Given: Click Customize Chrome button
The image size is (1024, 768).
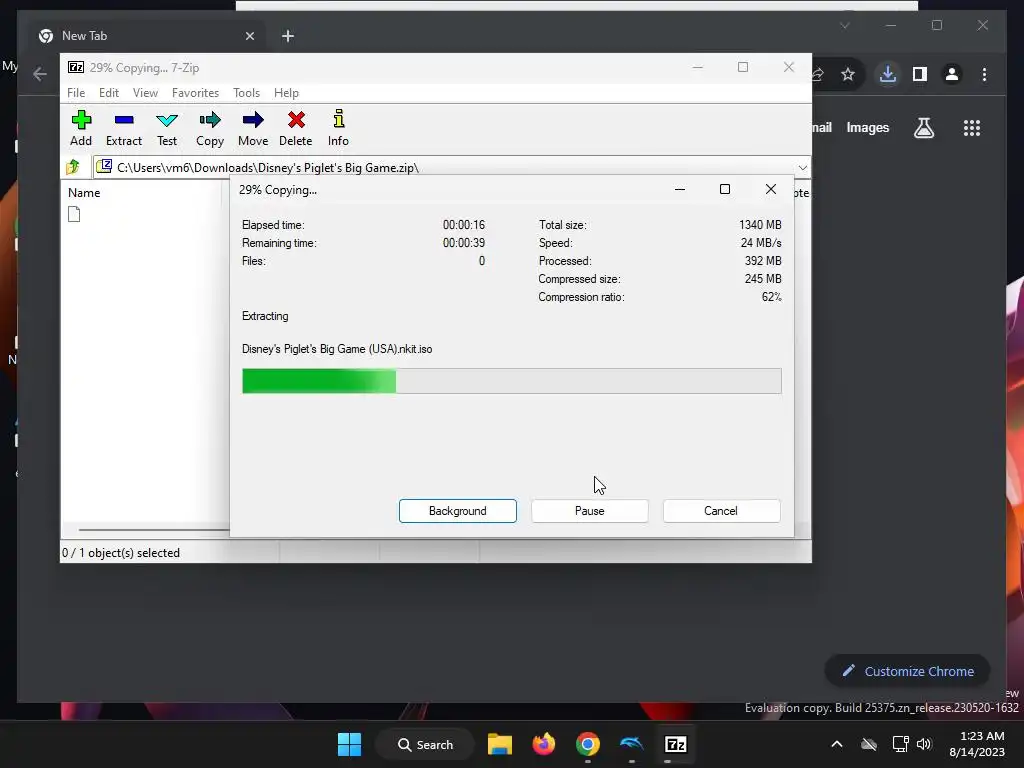Looking at the screenshot, I should pos(908,671).
